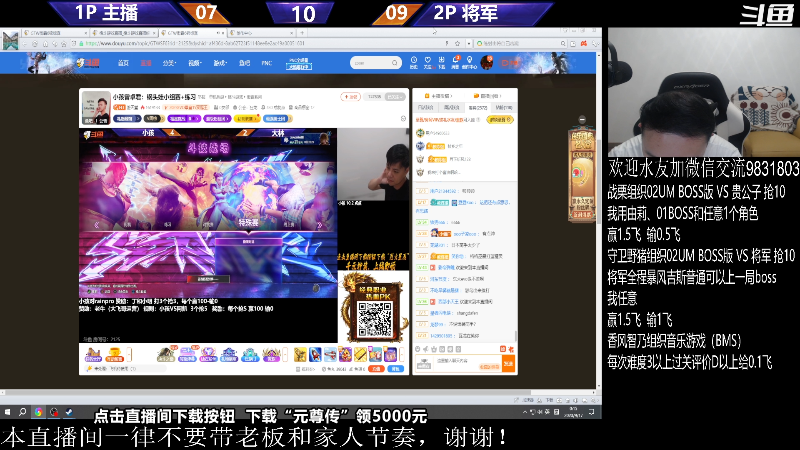800x450 pixels.
Task: Open the 直播 navigation item
Action: (x=146, y=63)
